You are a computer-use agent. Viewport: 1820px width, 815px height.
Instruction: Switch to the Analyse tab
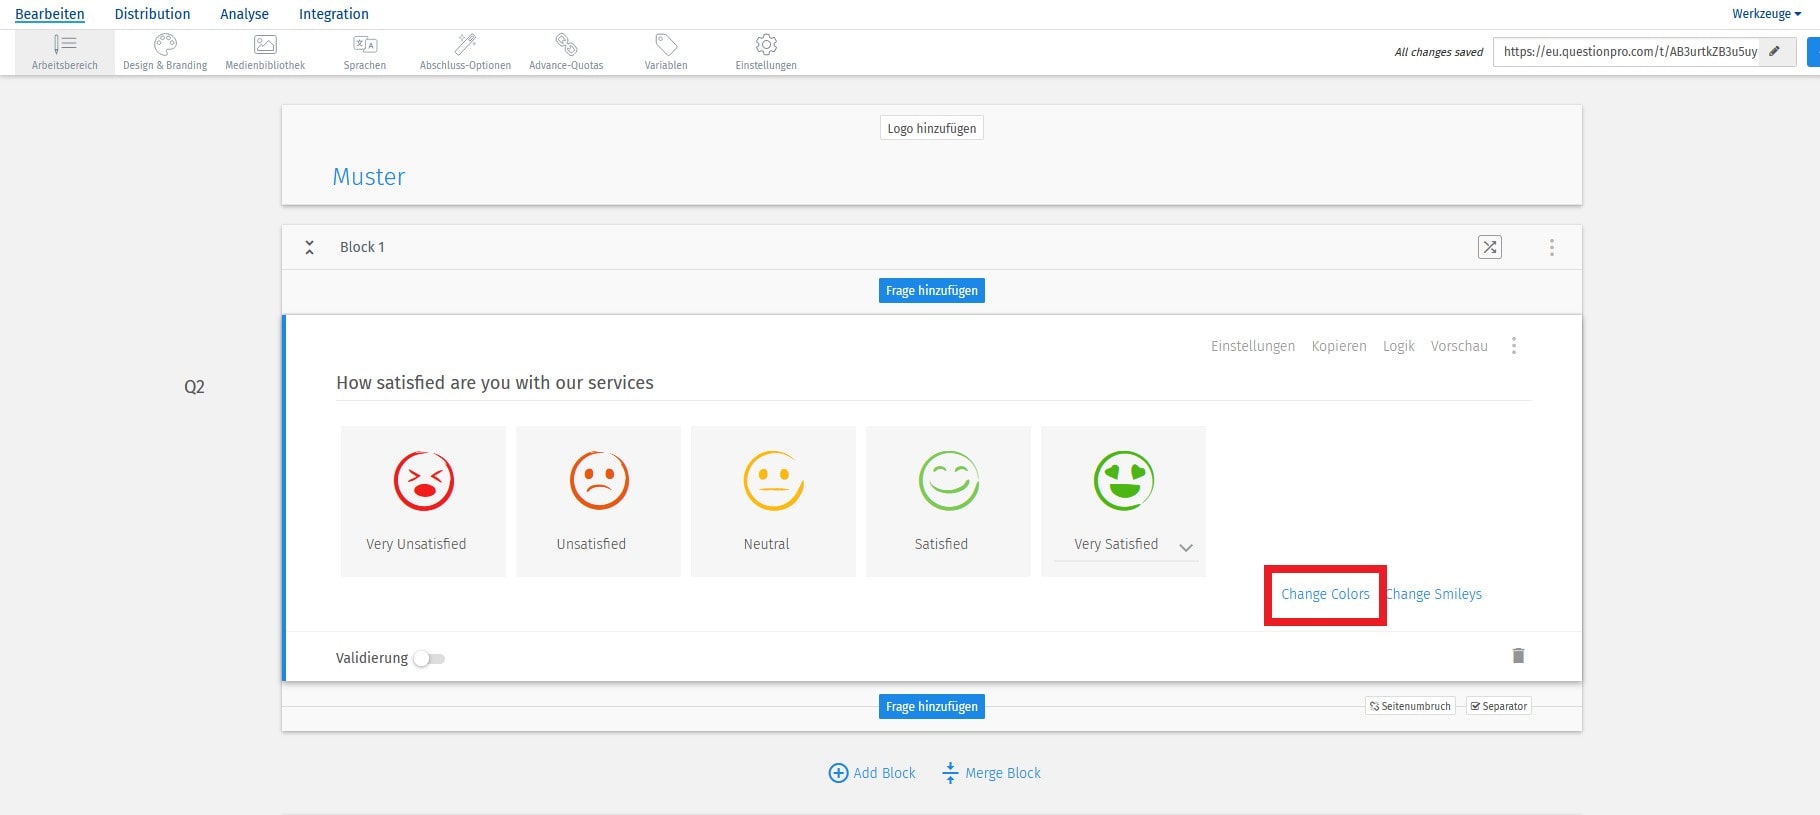click(x=244, y=14)
